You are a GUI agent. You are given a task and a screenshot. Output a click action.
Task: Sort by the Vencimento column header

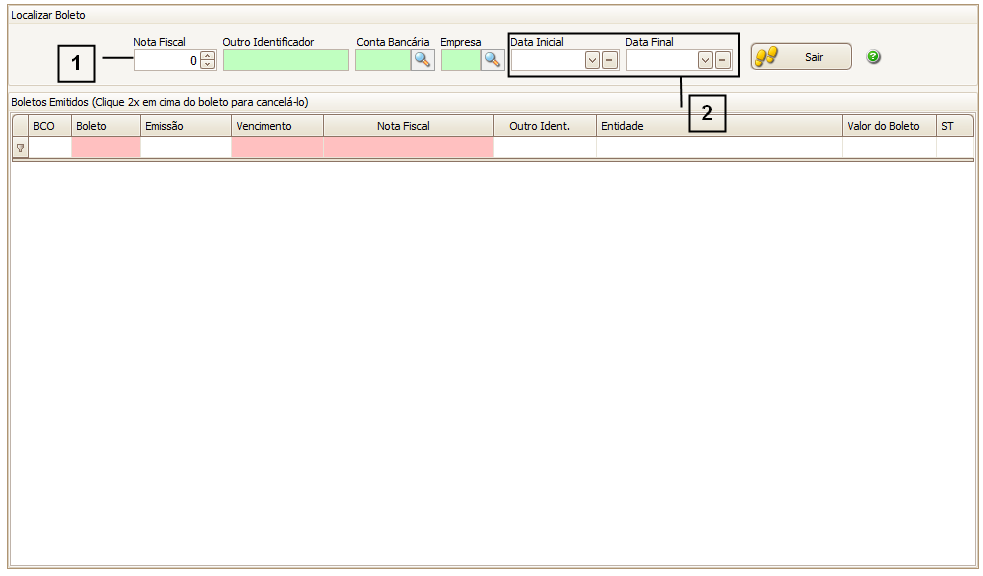point(277,126)
